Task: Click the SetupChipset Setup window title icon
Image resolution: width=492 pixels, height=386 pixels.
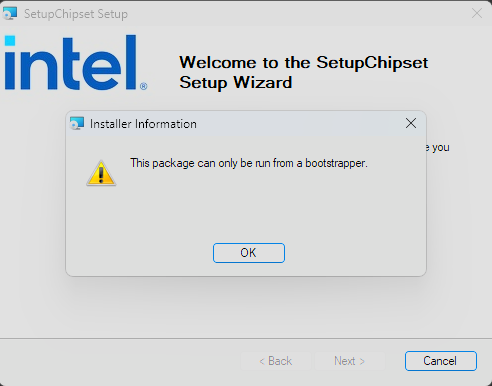Action: click(10, 14)
